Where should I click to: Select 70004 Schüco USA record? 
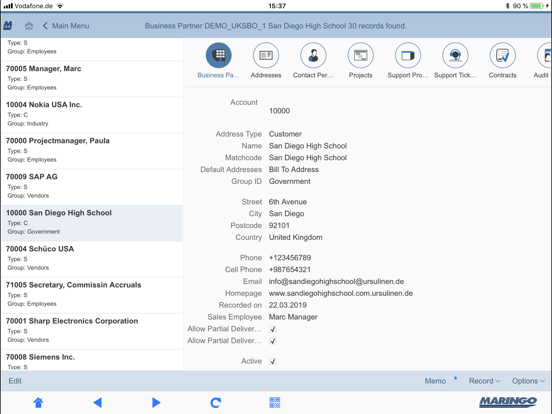tap(92, 259)
